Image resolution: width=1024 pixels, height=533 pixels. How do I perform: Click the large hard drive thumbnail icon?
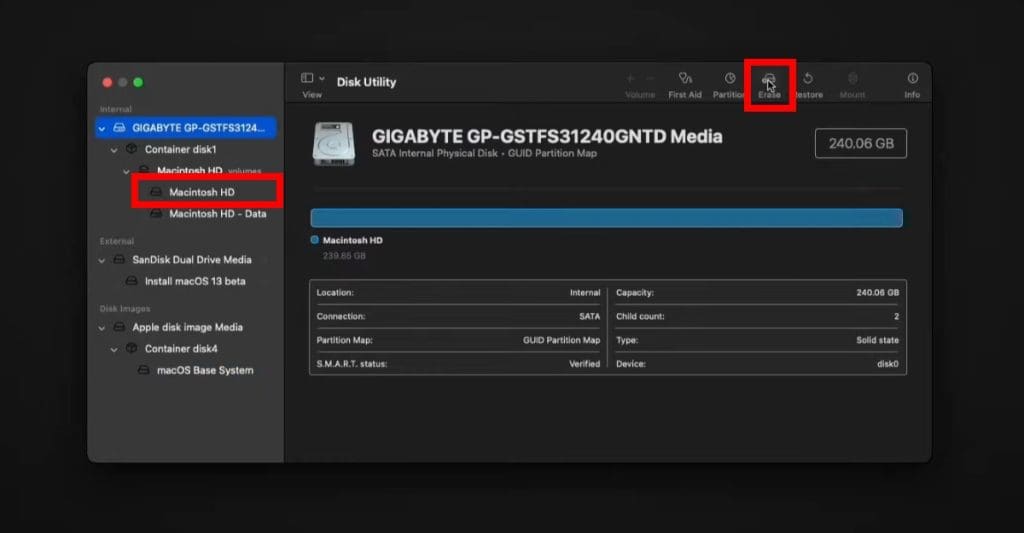(x=333, y=144)
